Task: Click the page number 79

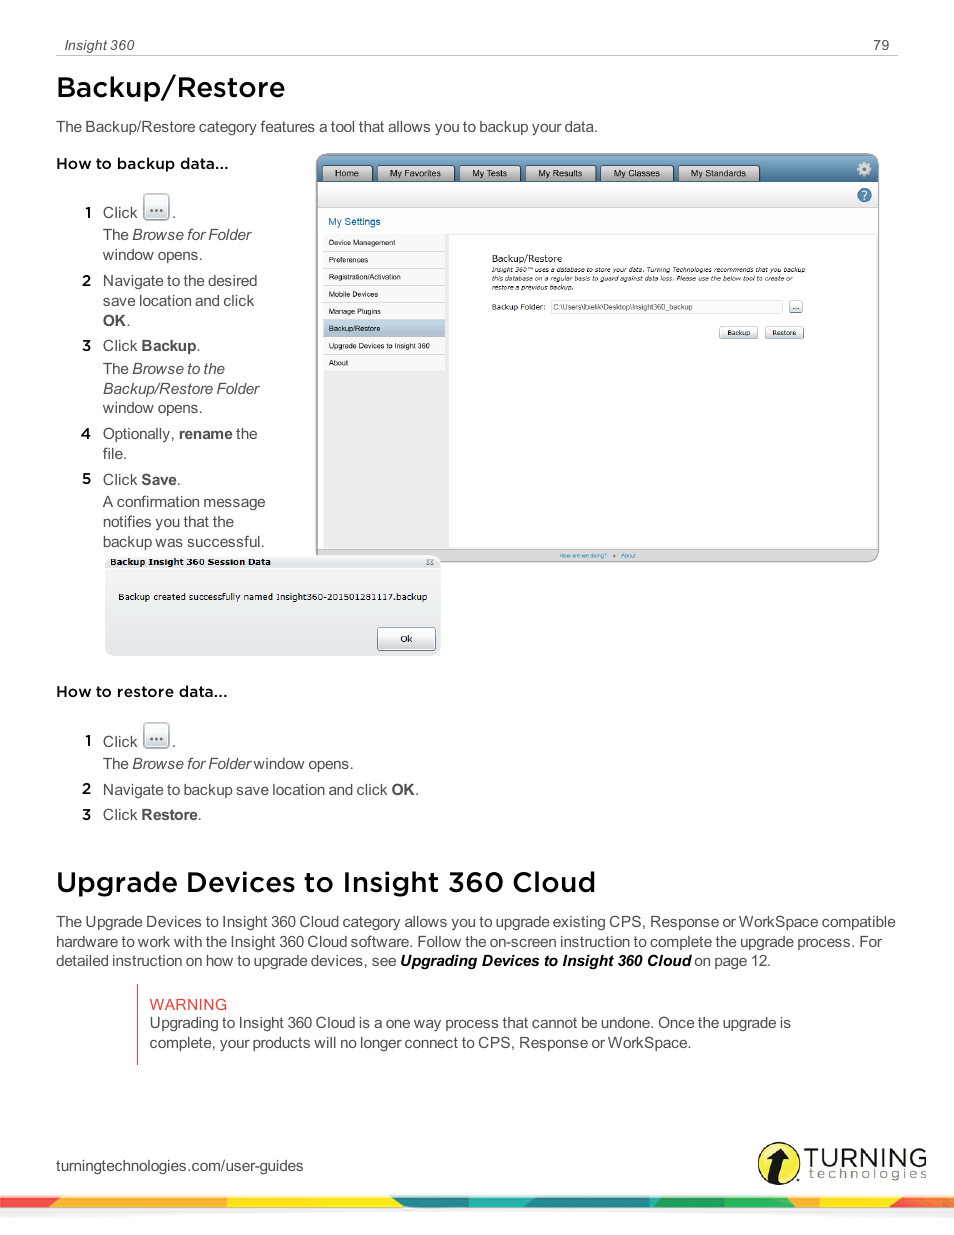Action: [x=881, y=45]
